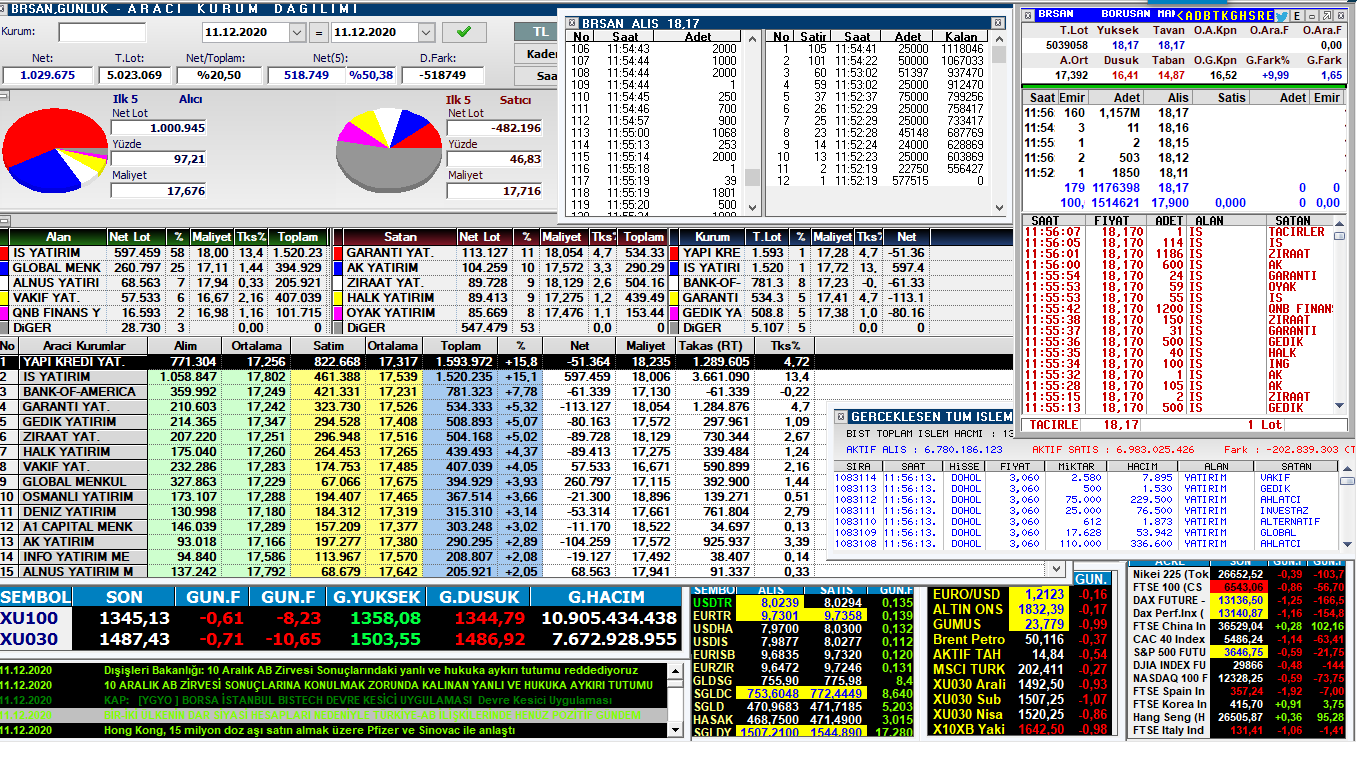
Task: Collapse pie chart section with minus icon
Action: 4,95
